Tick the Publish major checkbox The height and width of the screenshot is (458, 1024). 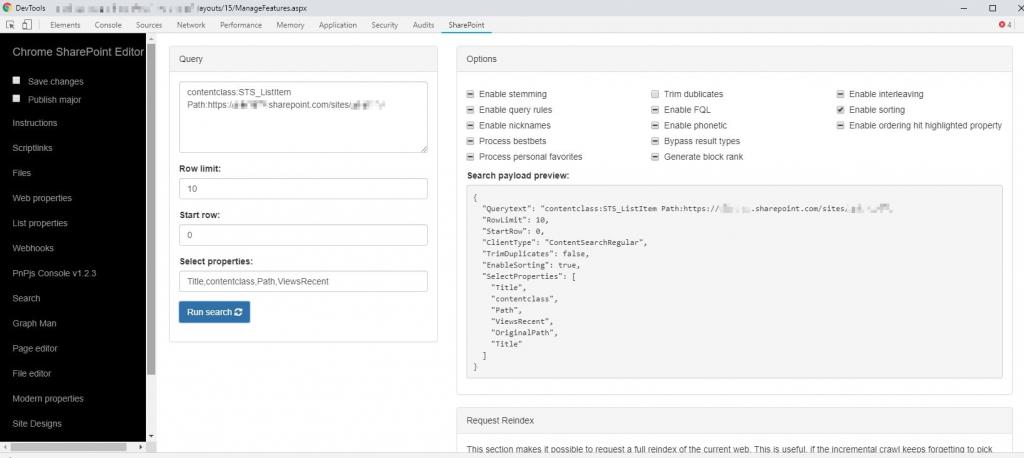click(x=16, y=99)
